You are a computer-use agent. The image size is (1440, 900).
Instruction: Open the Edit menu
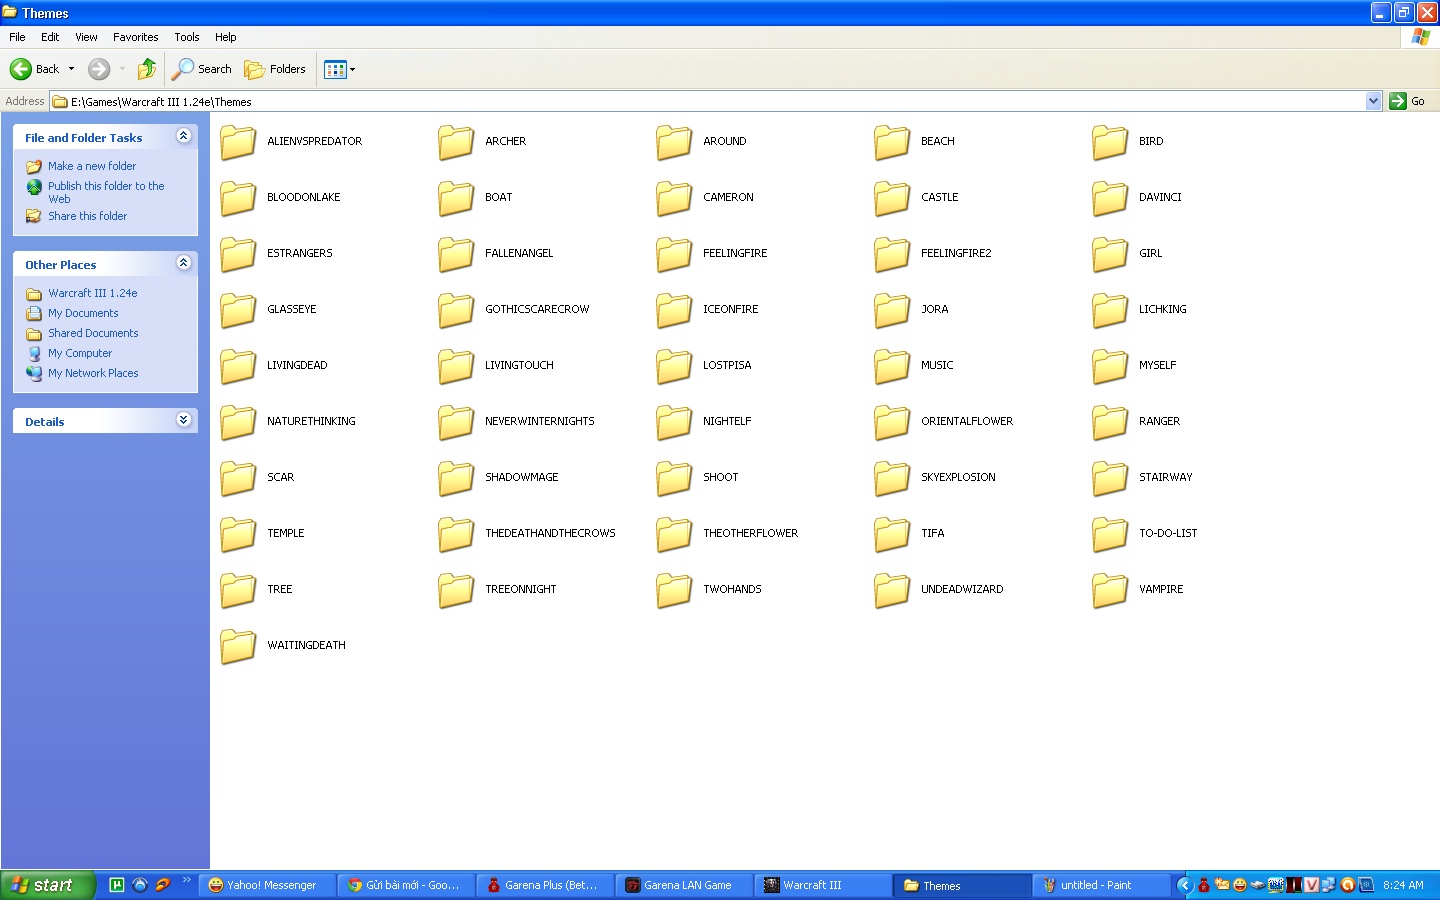[x=50, y=37]
